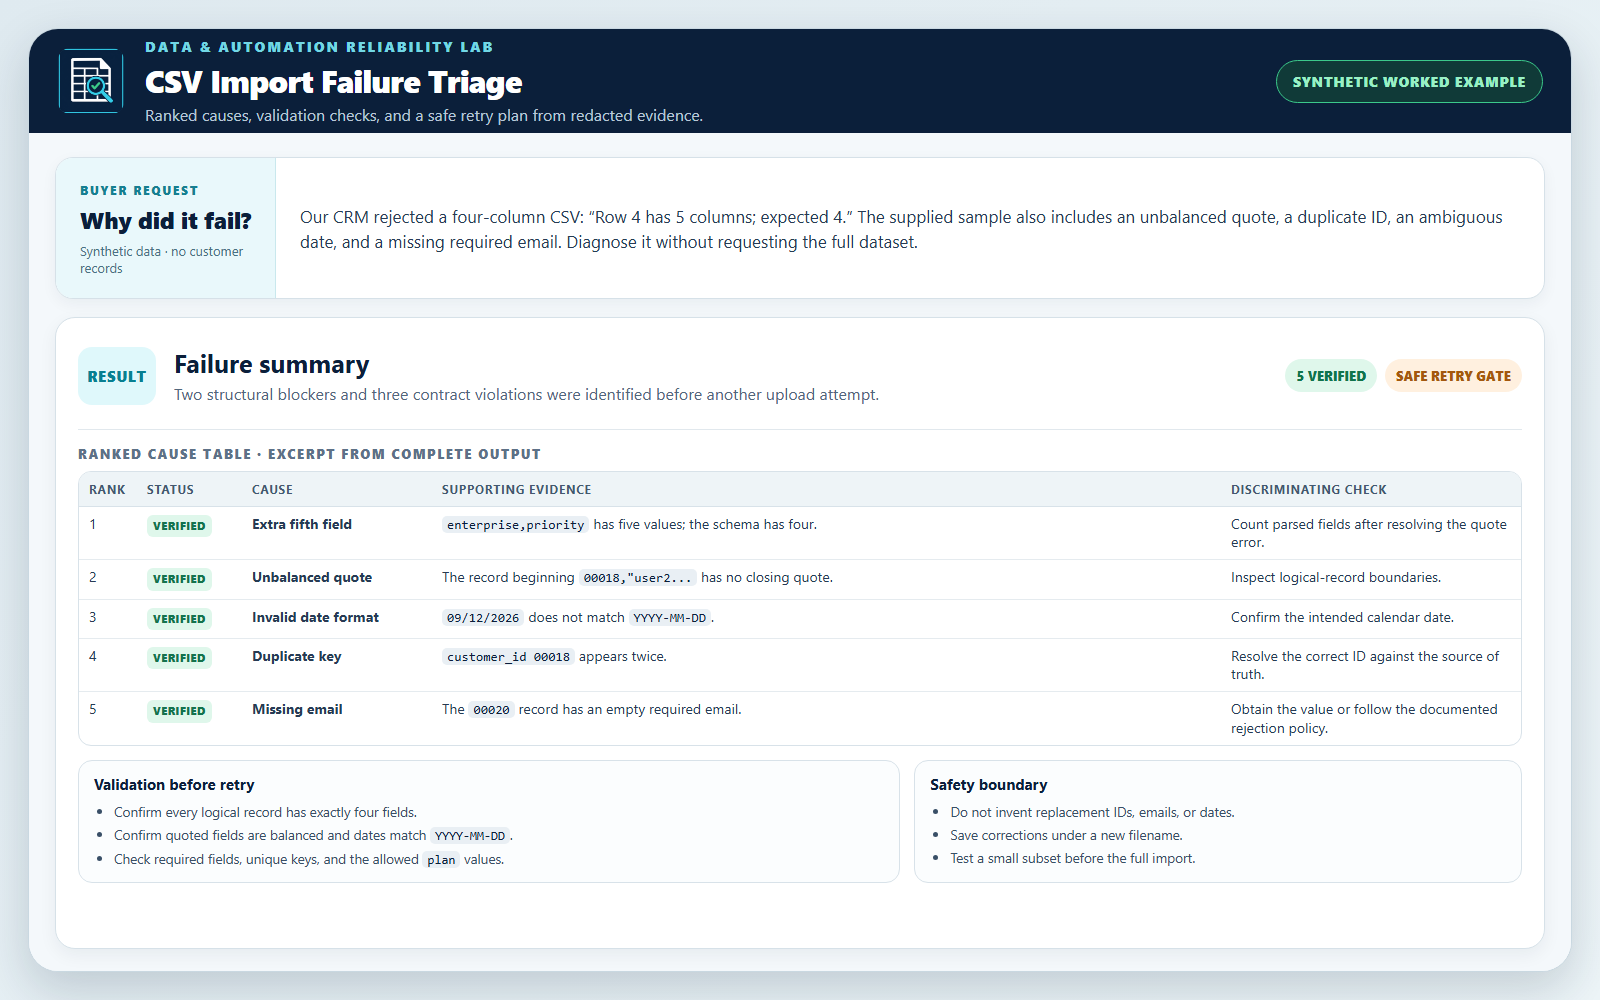Click the SAFE RETRY GATE pill

1453,376
